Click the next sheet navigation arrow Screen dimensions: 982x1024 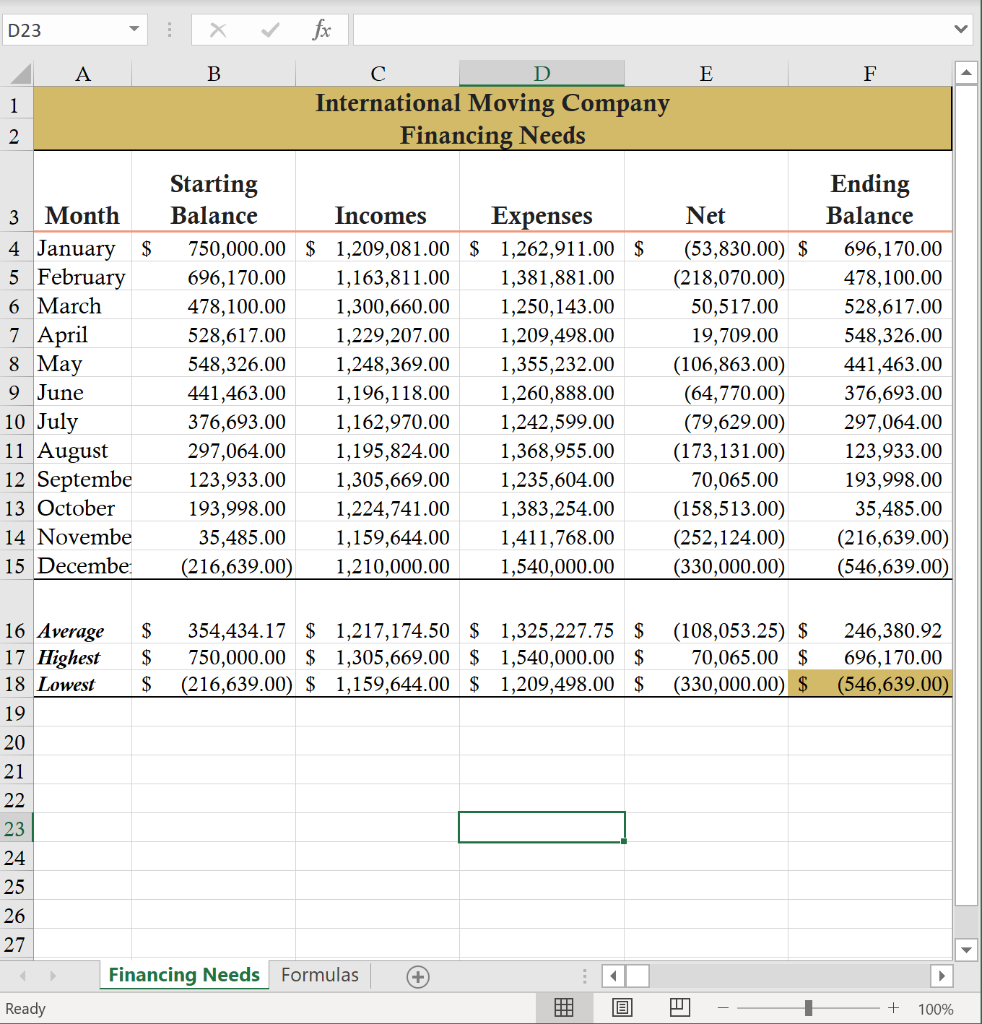coord(53,975)
